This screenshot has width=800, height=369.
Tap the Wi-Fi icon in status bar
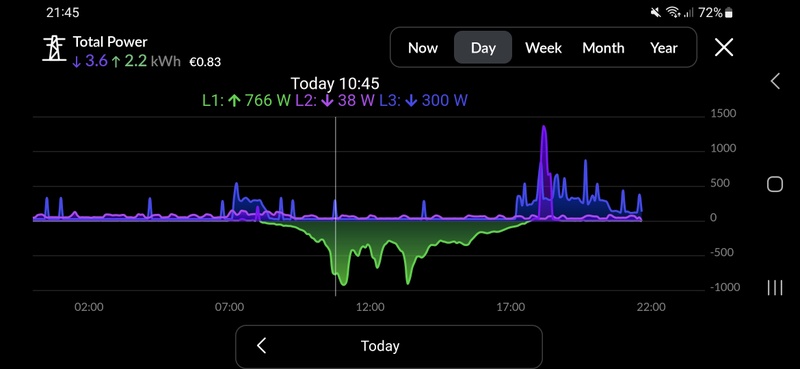[673, 13]
